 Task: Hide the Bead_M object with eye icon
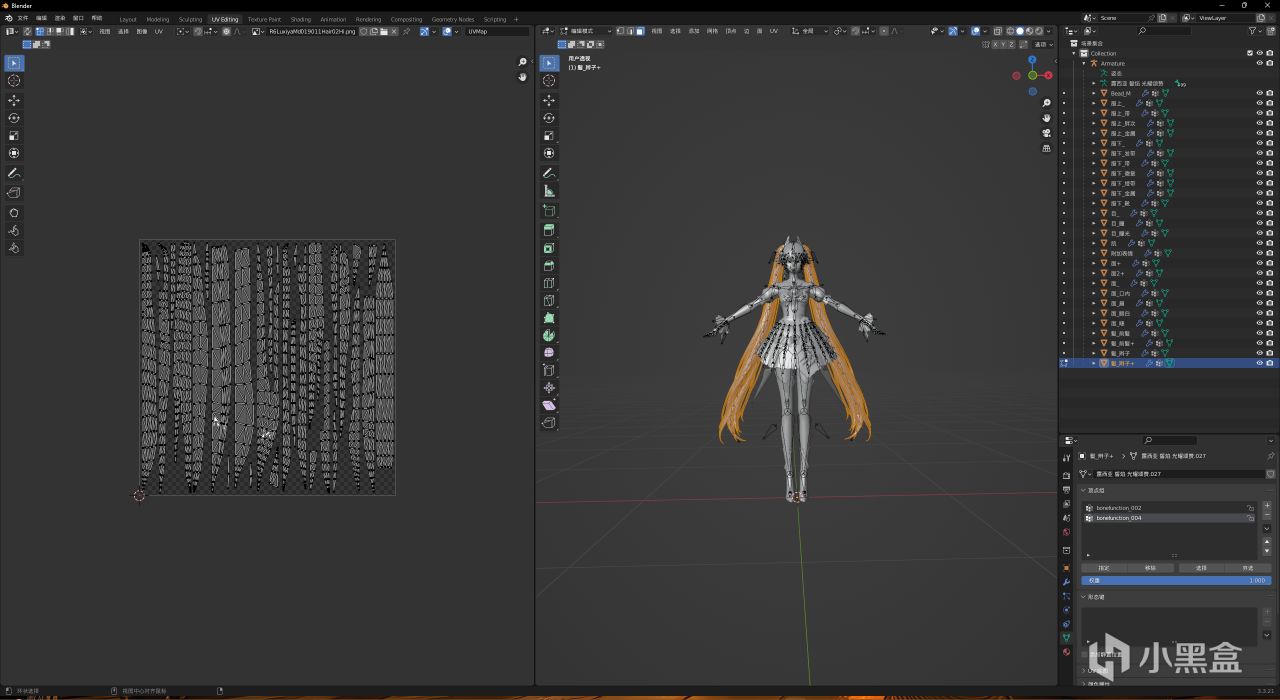click(1259, 93)
